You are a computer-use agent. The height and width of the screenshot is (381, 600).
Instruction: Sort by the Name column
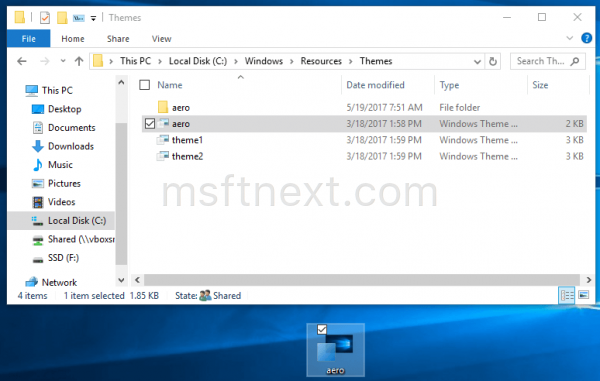tap(170, 85)
